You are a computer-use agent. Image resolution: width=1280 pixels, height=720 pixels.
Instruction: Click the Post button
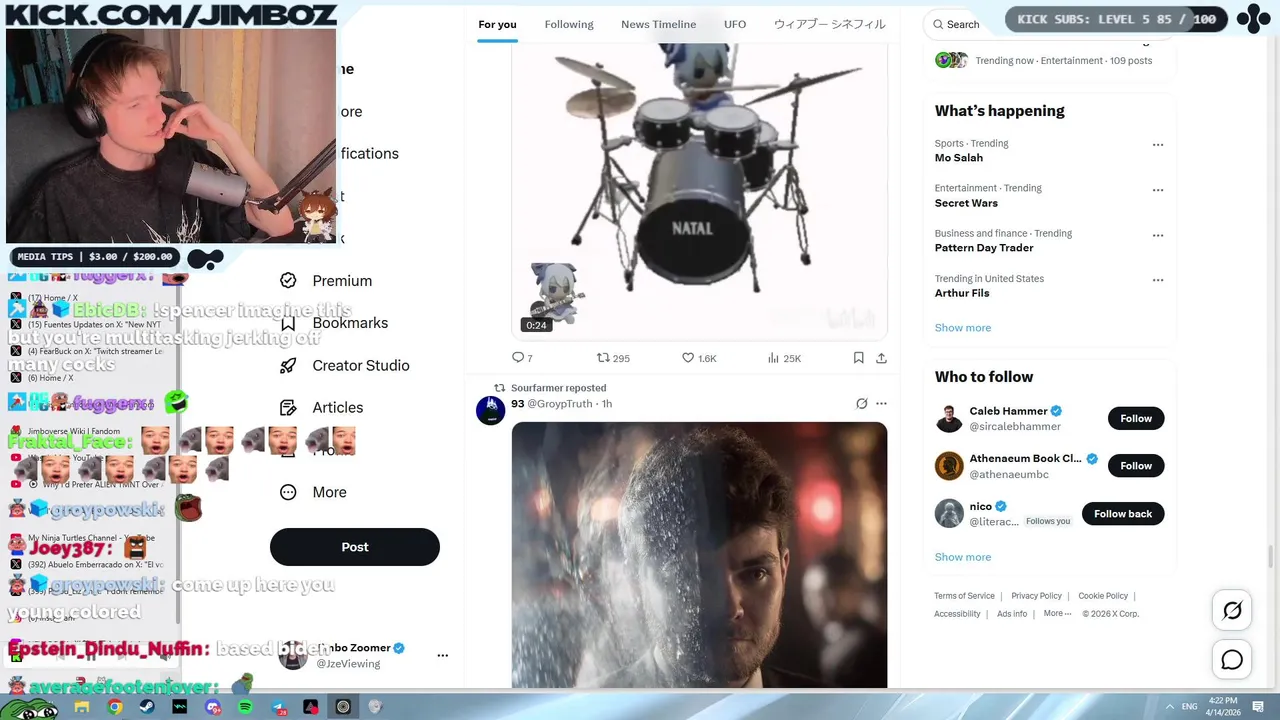click(355, 547)
